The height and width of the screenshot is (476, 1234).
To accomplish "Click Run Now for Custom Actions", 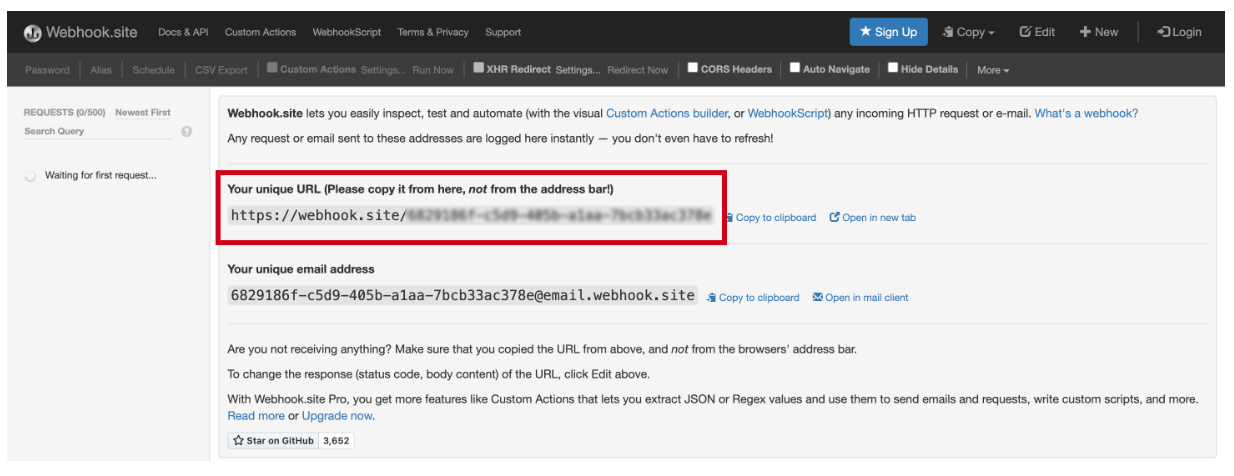I will point(433,70).
